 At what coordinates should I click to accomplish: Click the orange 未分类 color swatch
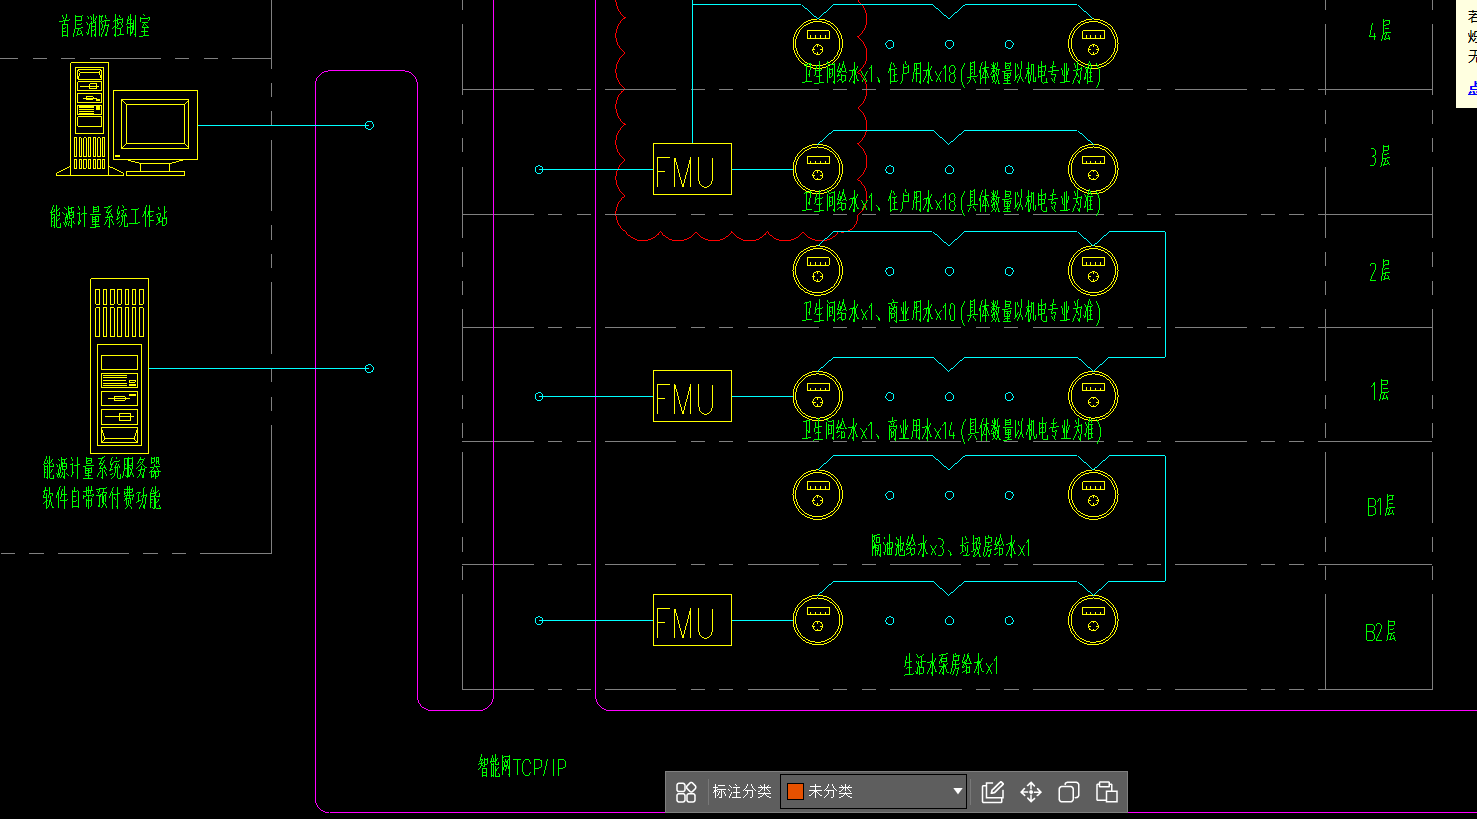pyautogui.click(x=796, y=791)
